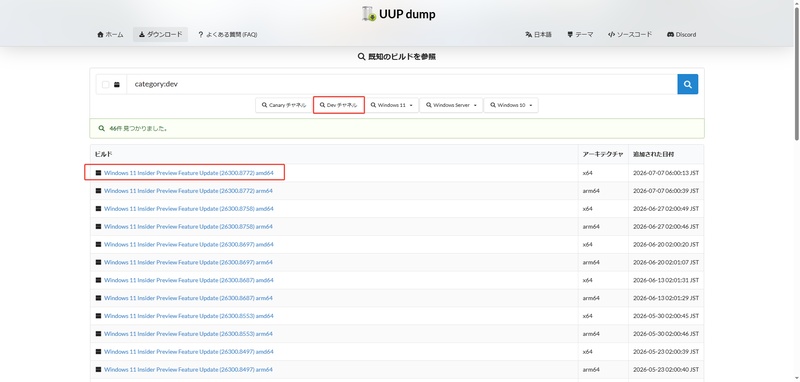Open build 26300.8697 amd64 link
The width and height of the screenshot is (800, 382).
188,244
